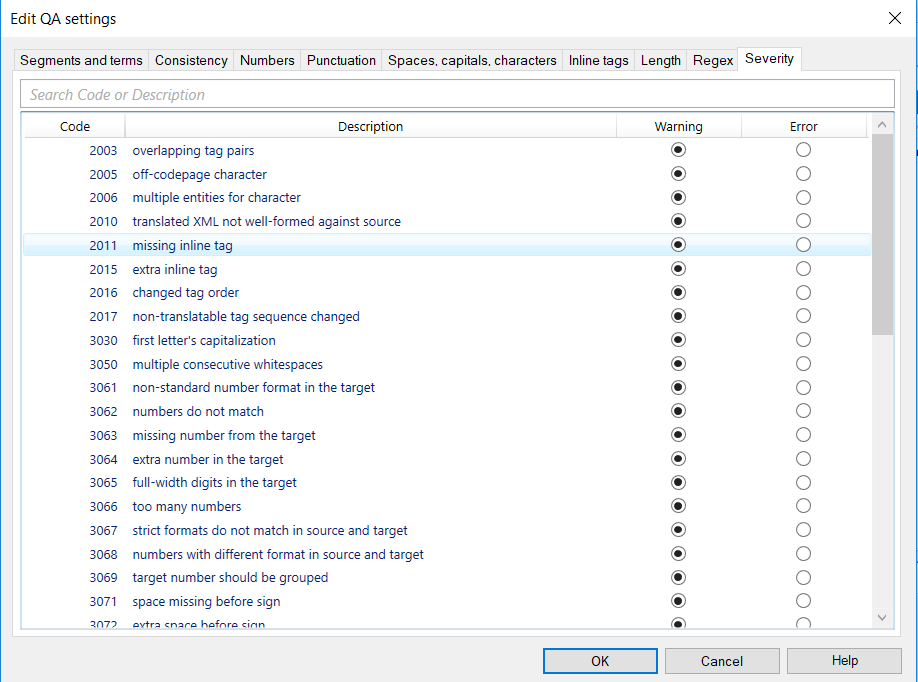Screen dimensions: 918x682
Task: Select Warning for first letter's capitalization
Action: pyautogui.click(x=679, y=340)
